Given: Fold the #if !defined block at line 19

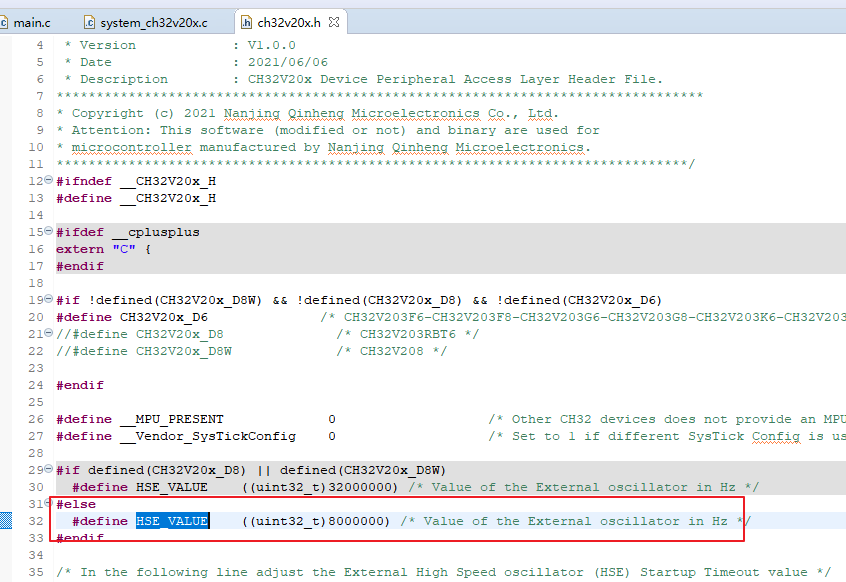Looking at the screenshot, I should pyautogui.click(x=49, y=300).
